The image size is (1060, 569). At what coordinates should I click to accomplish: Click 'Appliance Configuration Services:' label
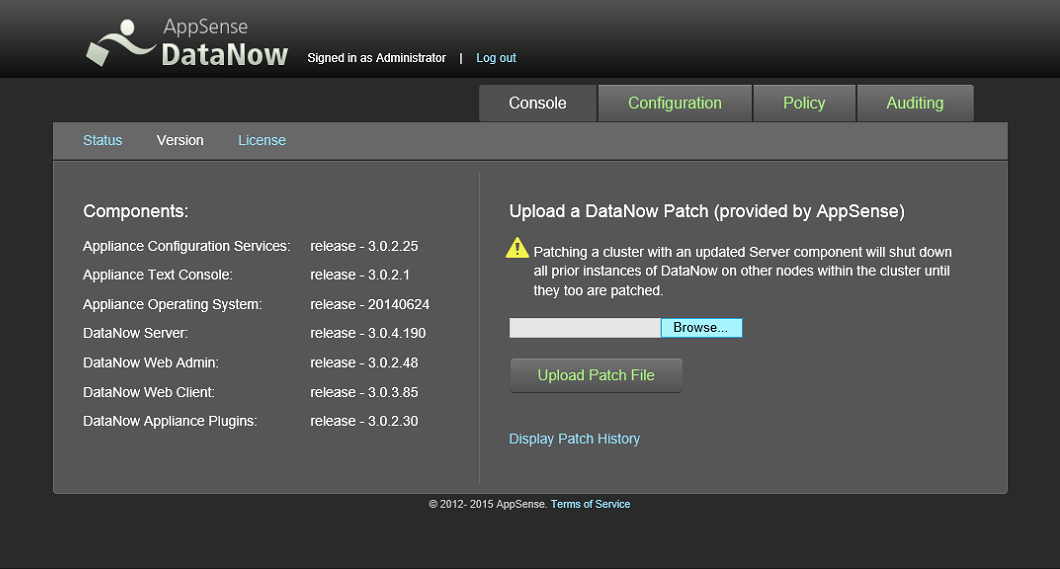pyautogui.click(x=187, y=247)
